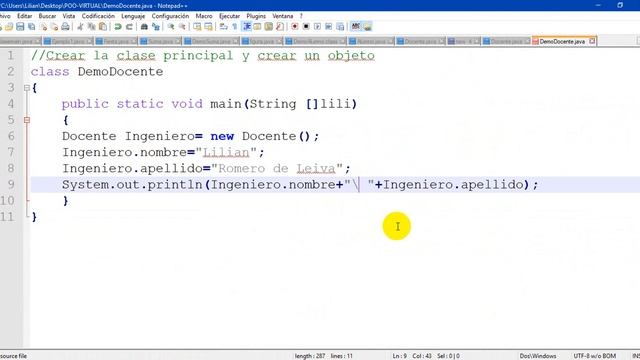Click the Save All toolbar icon
Viewport: 640px width, 360px height.
tap(31, 27)
